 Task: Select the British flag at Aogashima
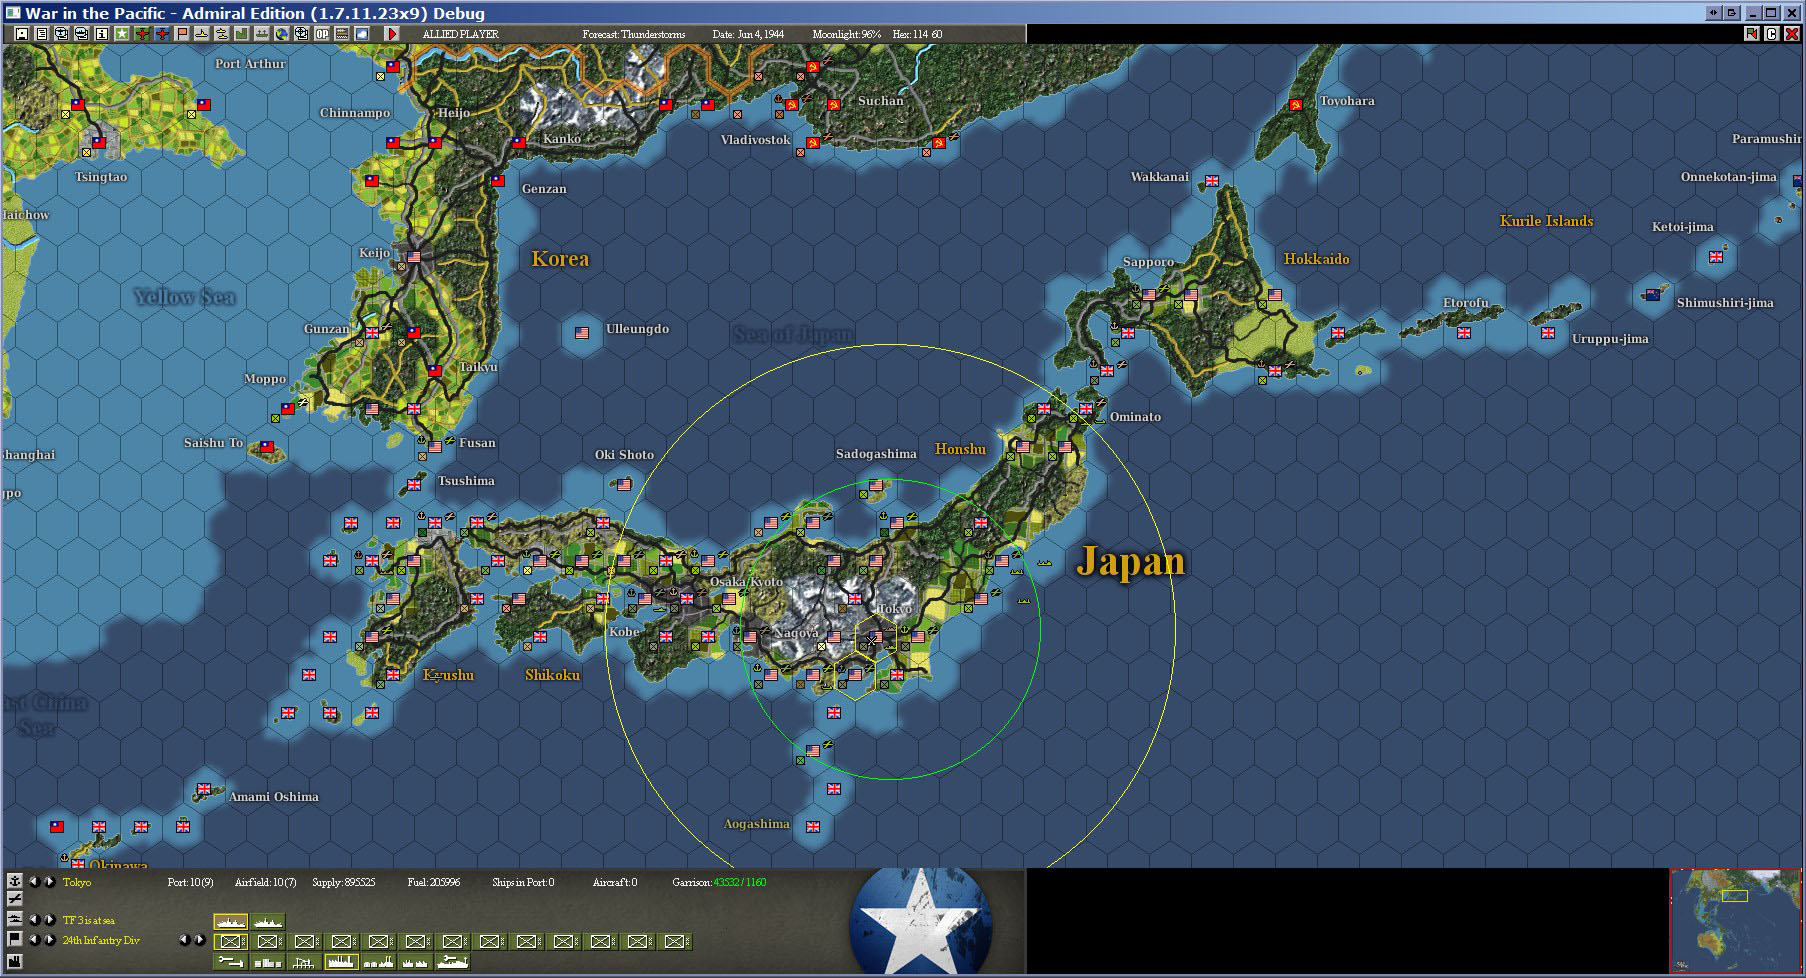813,827
